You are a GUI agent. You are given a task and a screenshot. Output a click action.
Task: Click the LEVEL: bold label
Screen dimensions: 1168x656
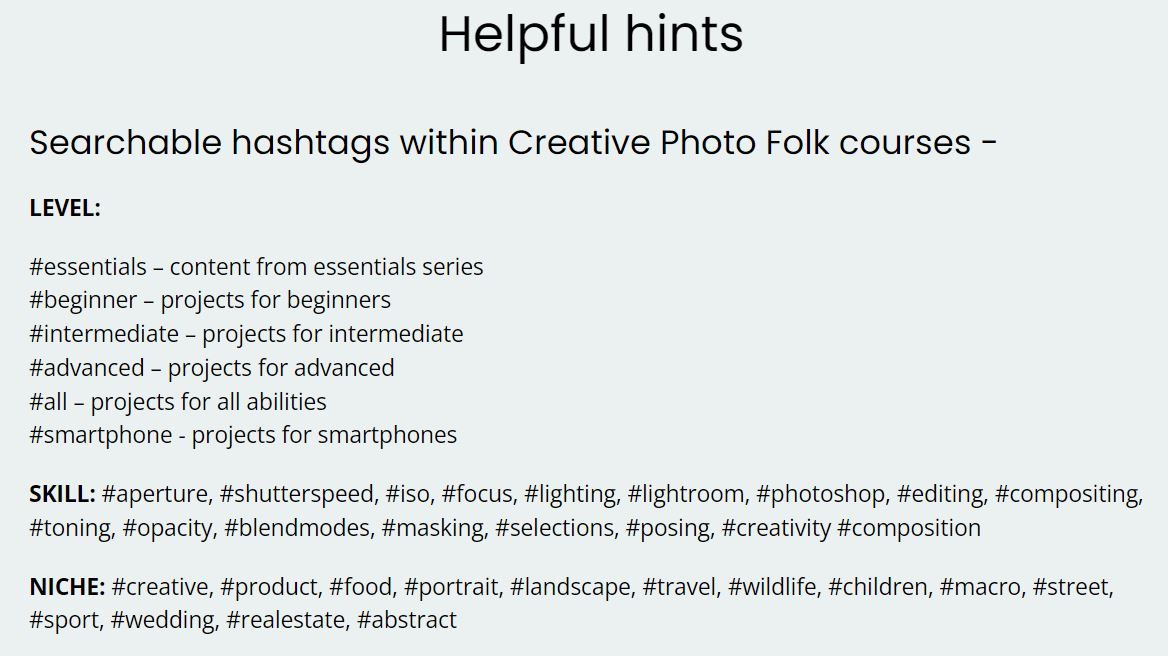click(x=65, y=208)
